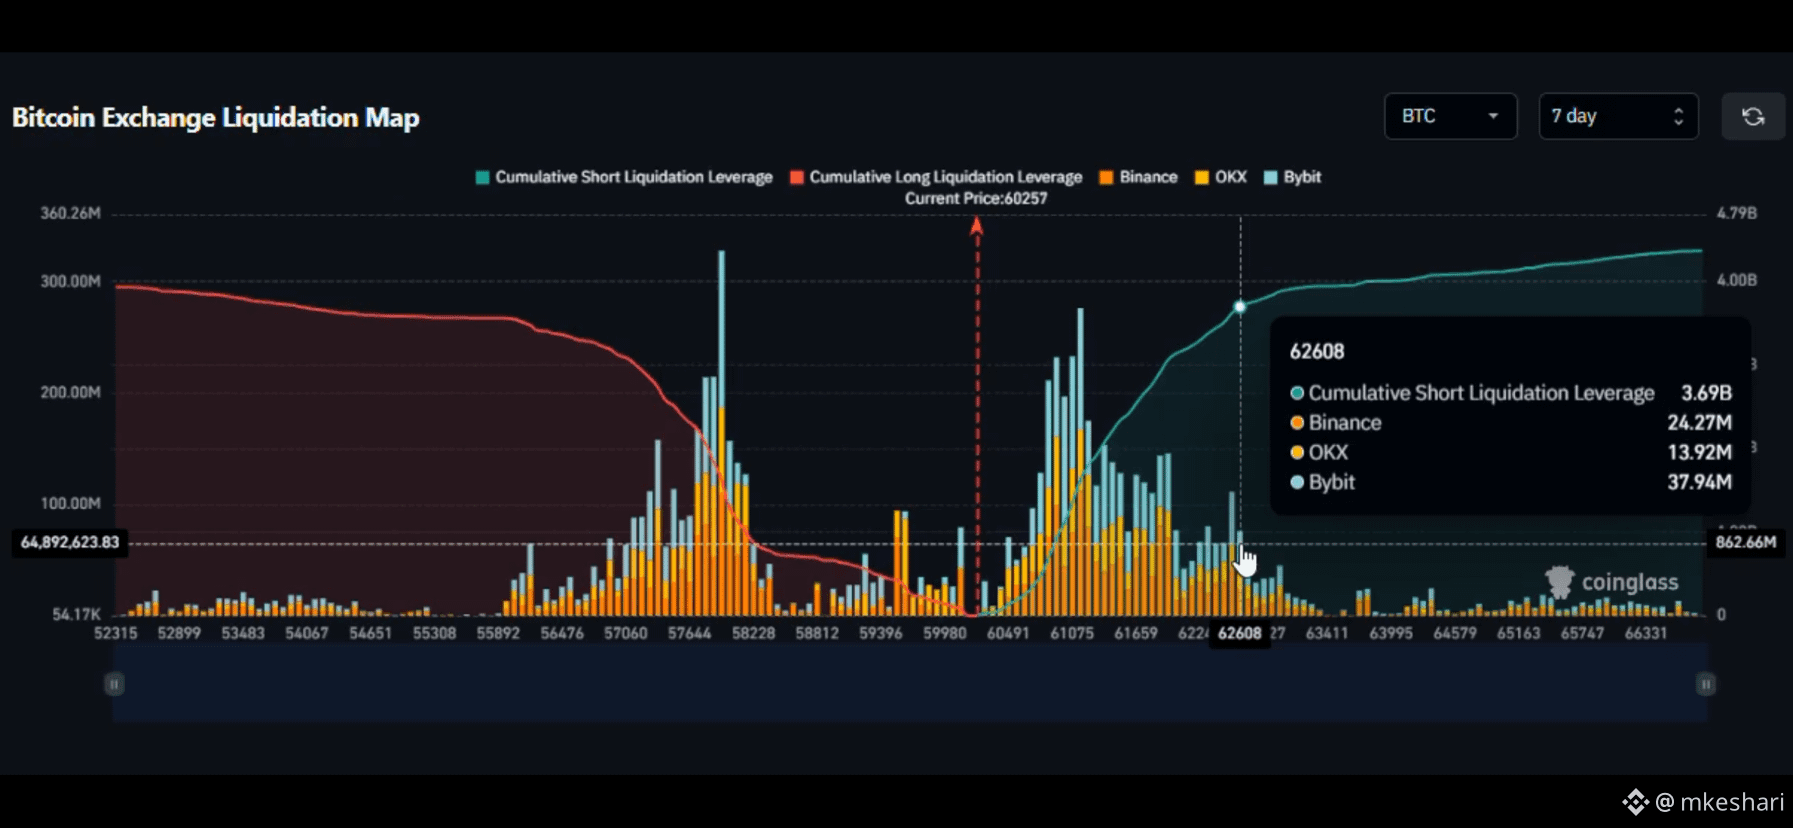1793x828 pixels.
Task: Click the 300.00M label on the left axis
Action: point(70,281)
